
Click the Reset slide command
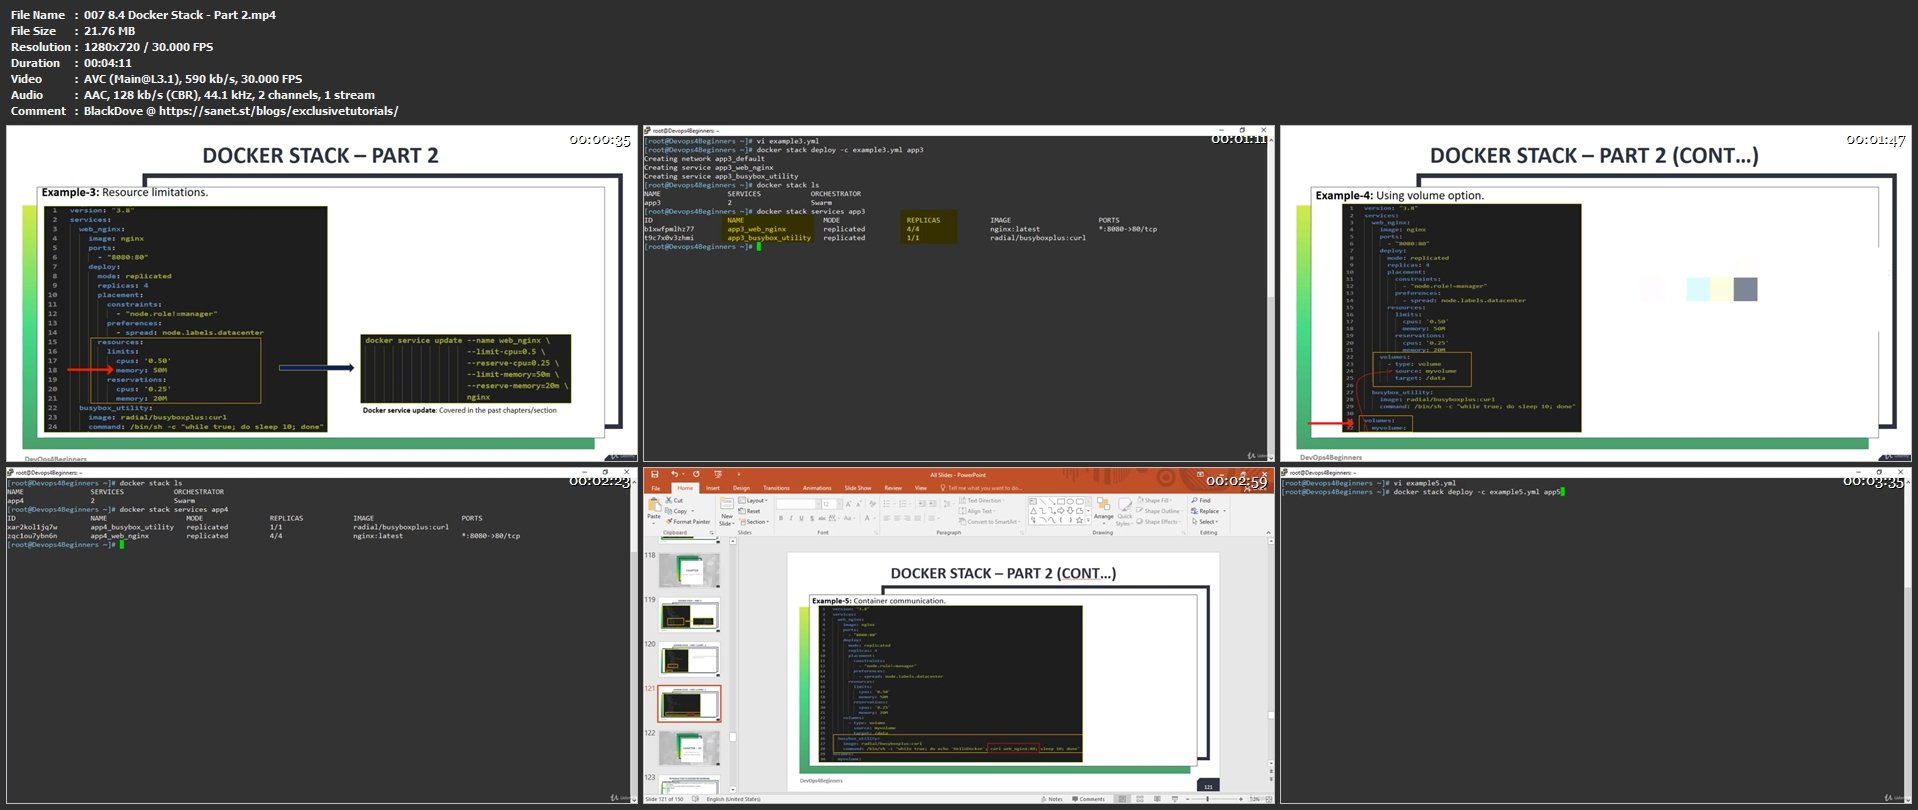(749, 511)
